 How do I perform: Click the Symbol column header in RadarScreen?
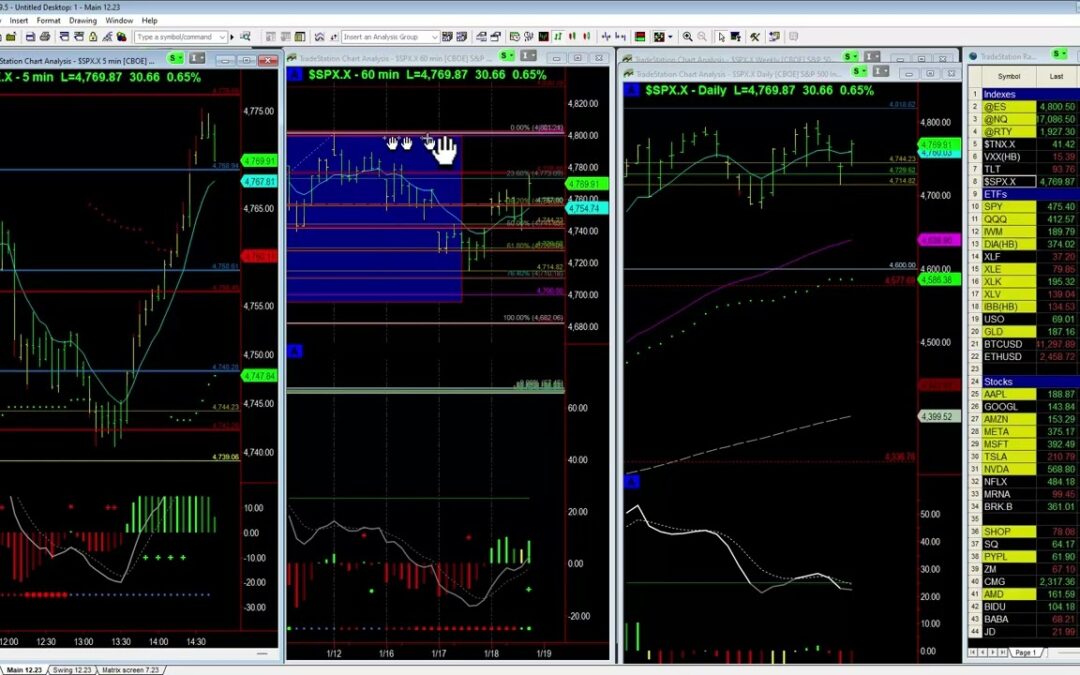1008,76
